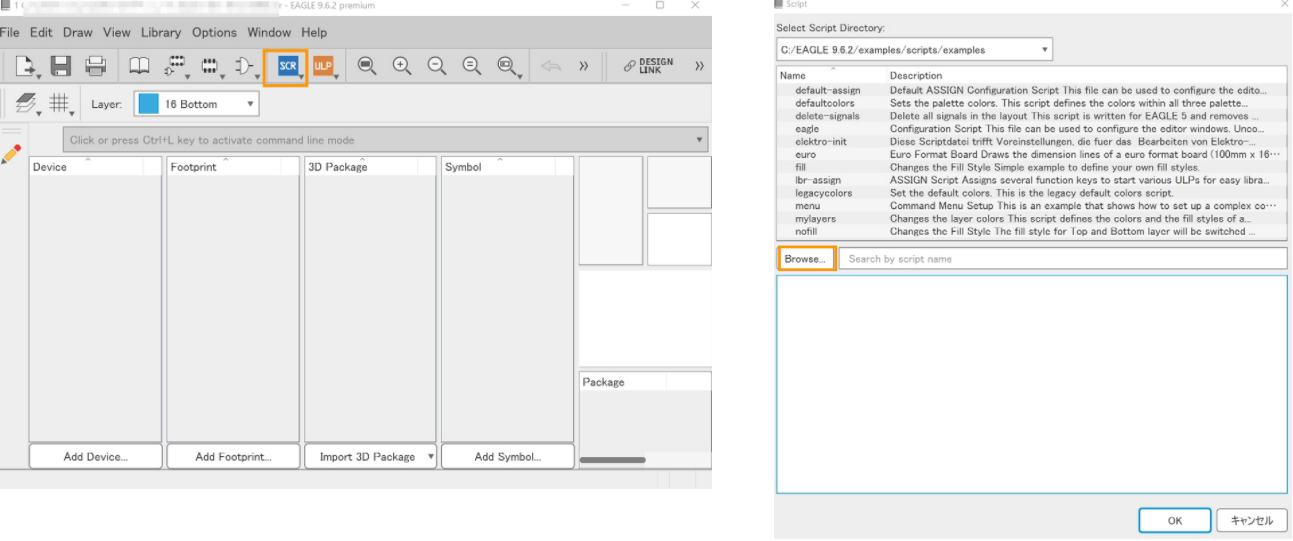Click the Package column header
The width and height of the screenshot is (1293, 541).
(623, 382)
